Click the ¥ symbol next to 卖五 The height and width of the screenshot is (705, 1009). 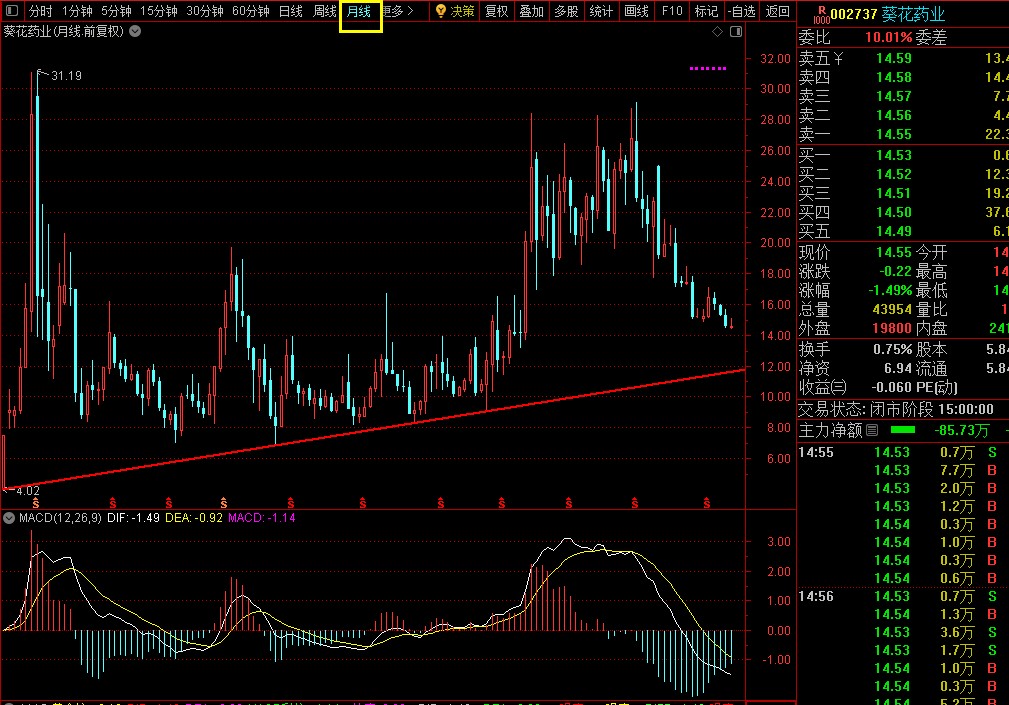click(x=839, y=59)
